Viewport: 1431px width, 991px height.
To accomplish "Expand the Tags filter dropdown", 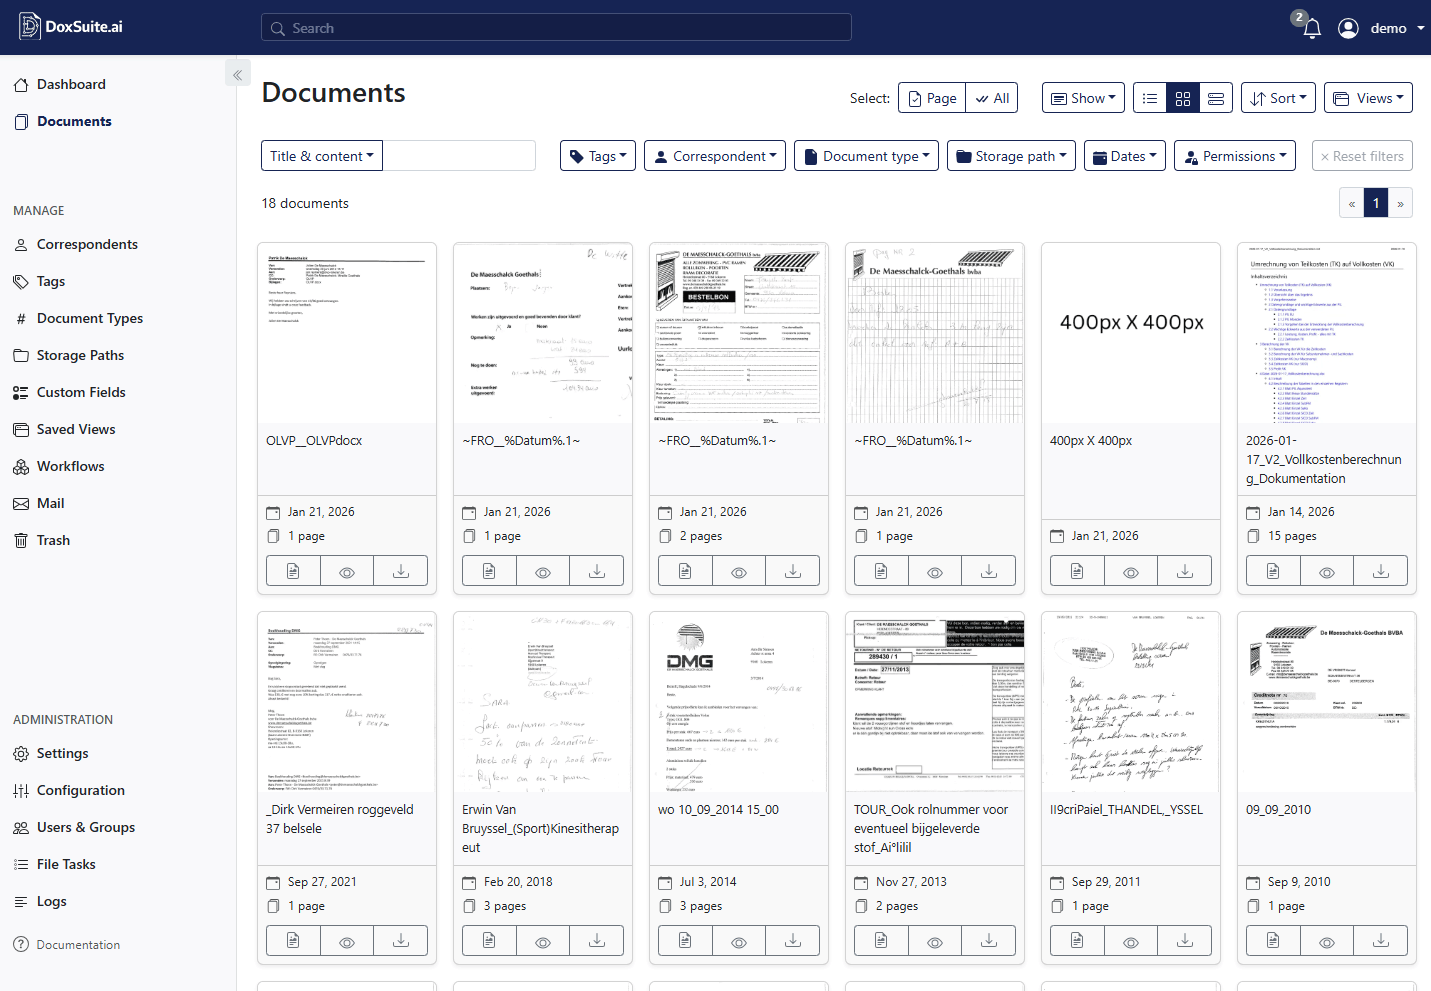I will click(598, 156).
